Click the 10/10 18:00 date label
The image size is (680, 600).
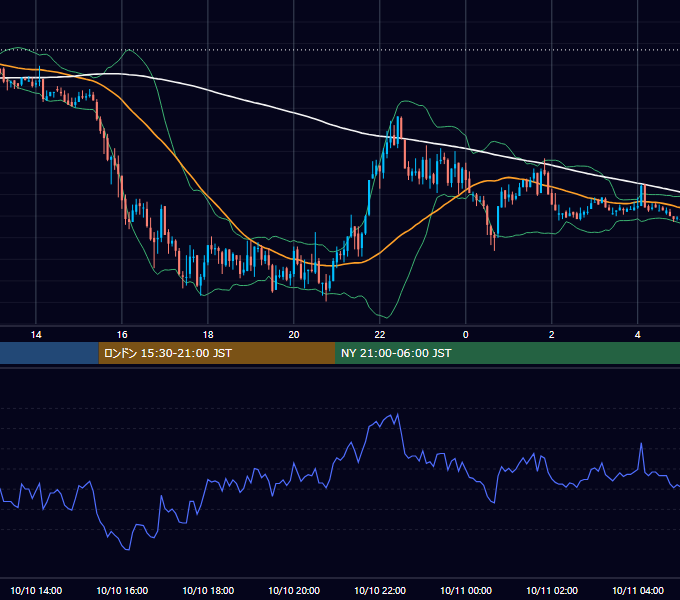[208, 590]
